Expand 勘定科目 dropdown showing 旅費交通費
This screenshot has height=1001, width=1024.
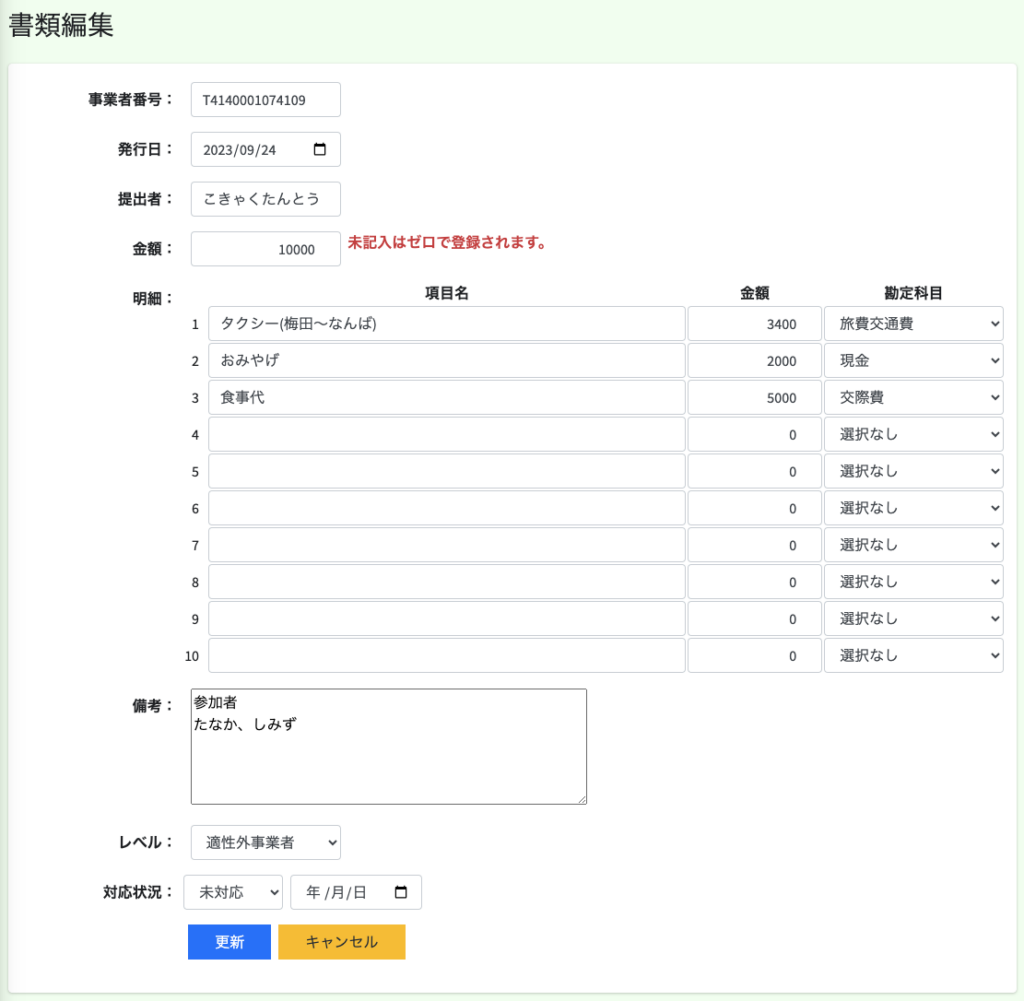click(x=913, y=324)
